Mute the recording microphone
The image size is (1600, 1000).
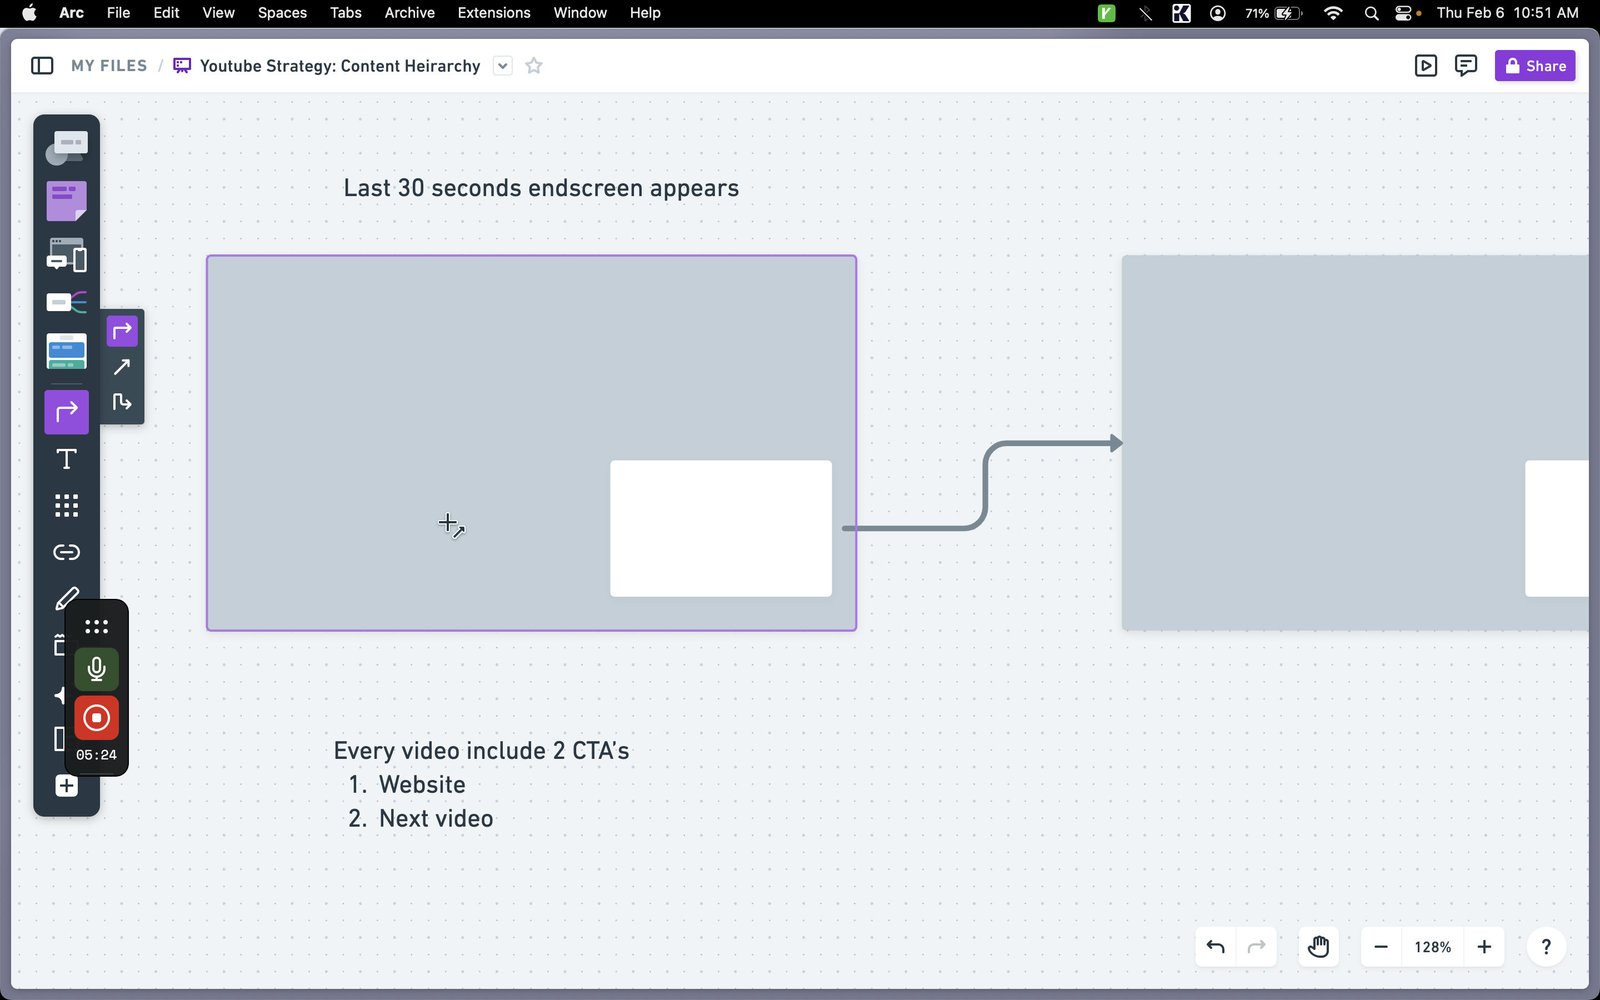coord(96,669)
